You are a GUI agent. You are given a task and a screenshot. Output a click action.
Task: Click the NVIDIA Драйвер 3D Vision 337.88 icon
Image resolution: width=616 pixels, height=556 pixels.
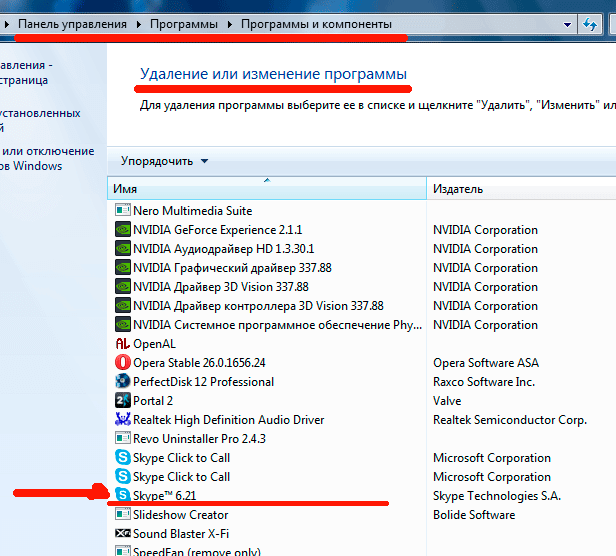123,286
